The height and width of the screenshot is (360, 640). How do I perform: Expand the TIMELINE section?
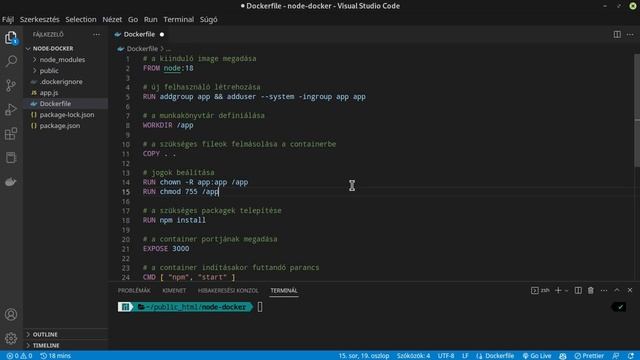point(46,345)
